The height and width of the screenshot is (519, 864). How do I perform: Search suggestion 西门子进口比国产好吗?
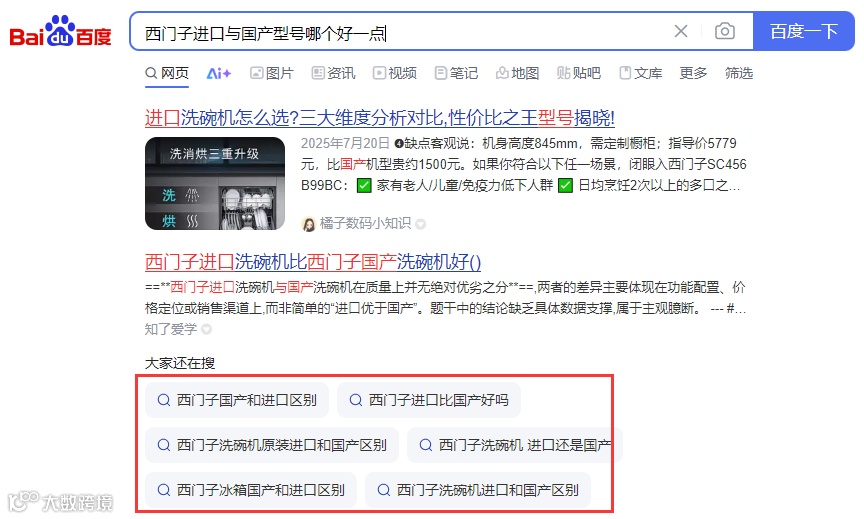tap(429, 400)
